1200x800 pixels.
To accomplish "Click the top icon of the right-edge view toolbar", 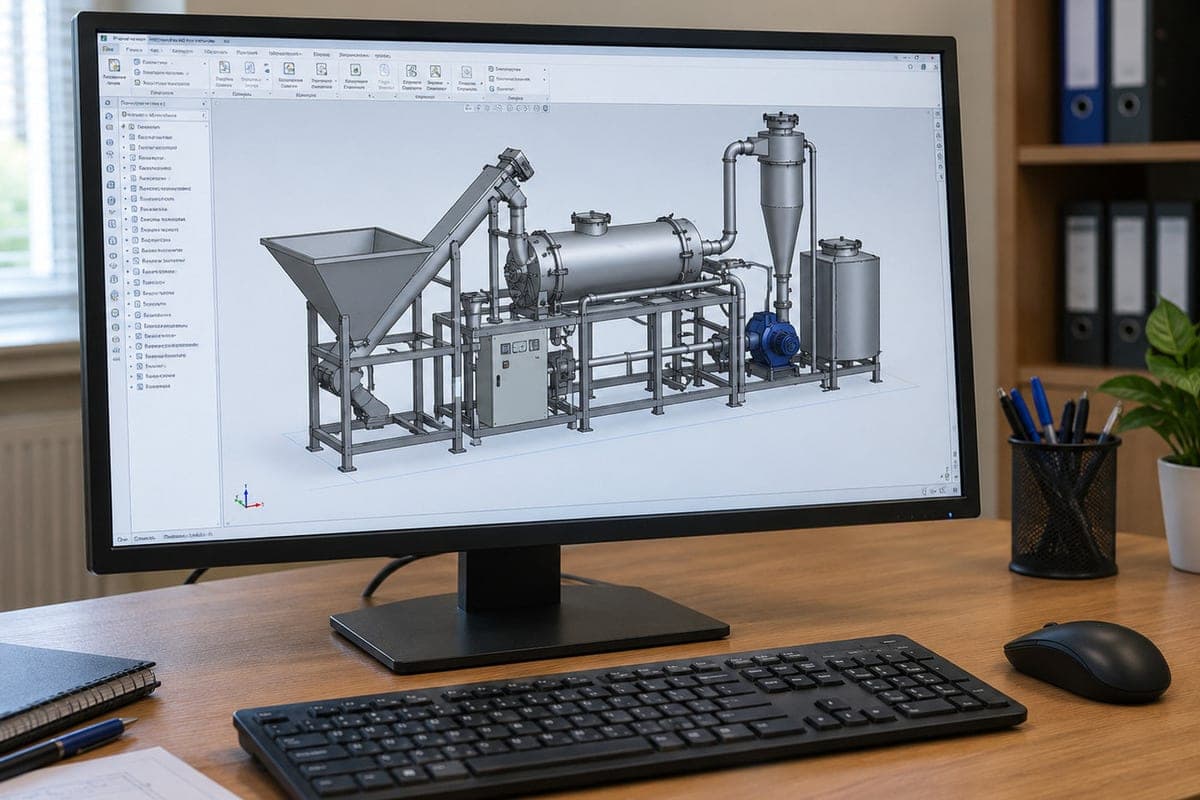I will (x=937, y=115).
